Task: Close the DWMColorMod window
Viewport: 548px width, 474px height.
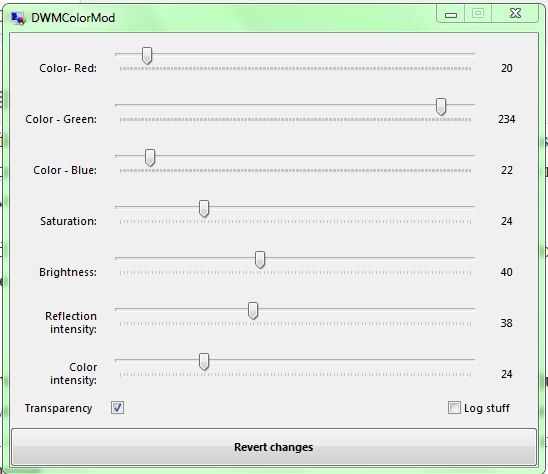Action: coord(515,14)
